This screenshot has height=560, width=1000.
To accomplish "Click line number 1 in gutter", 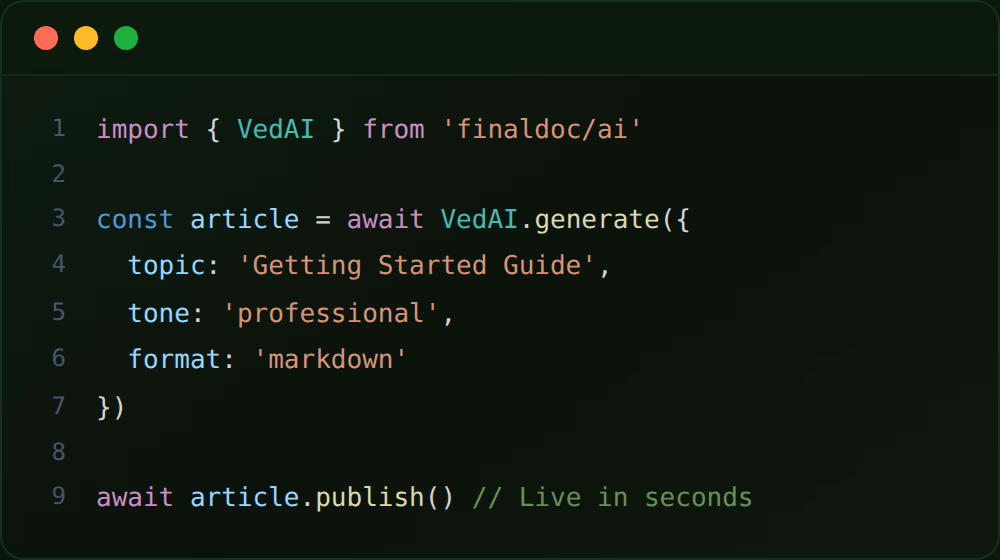I will coord(58,128).
